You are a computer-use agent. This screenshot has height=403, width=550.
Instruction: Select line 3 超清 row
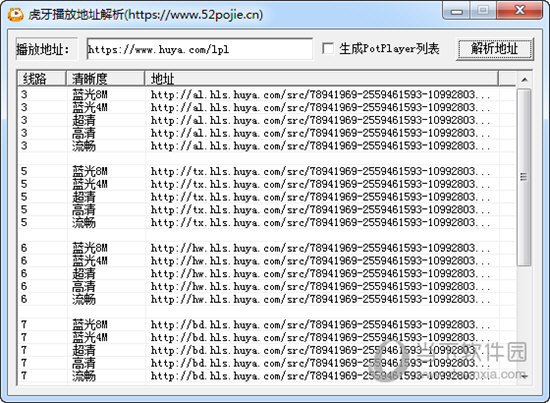coord(267,120)
